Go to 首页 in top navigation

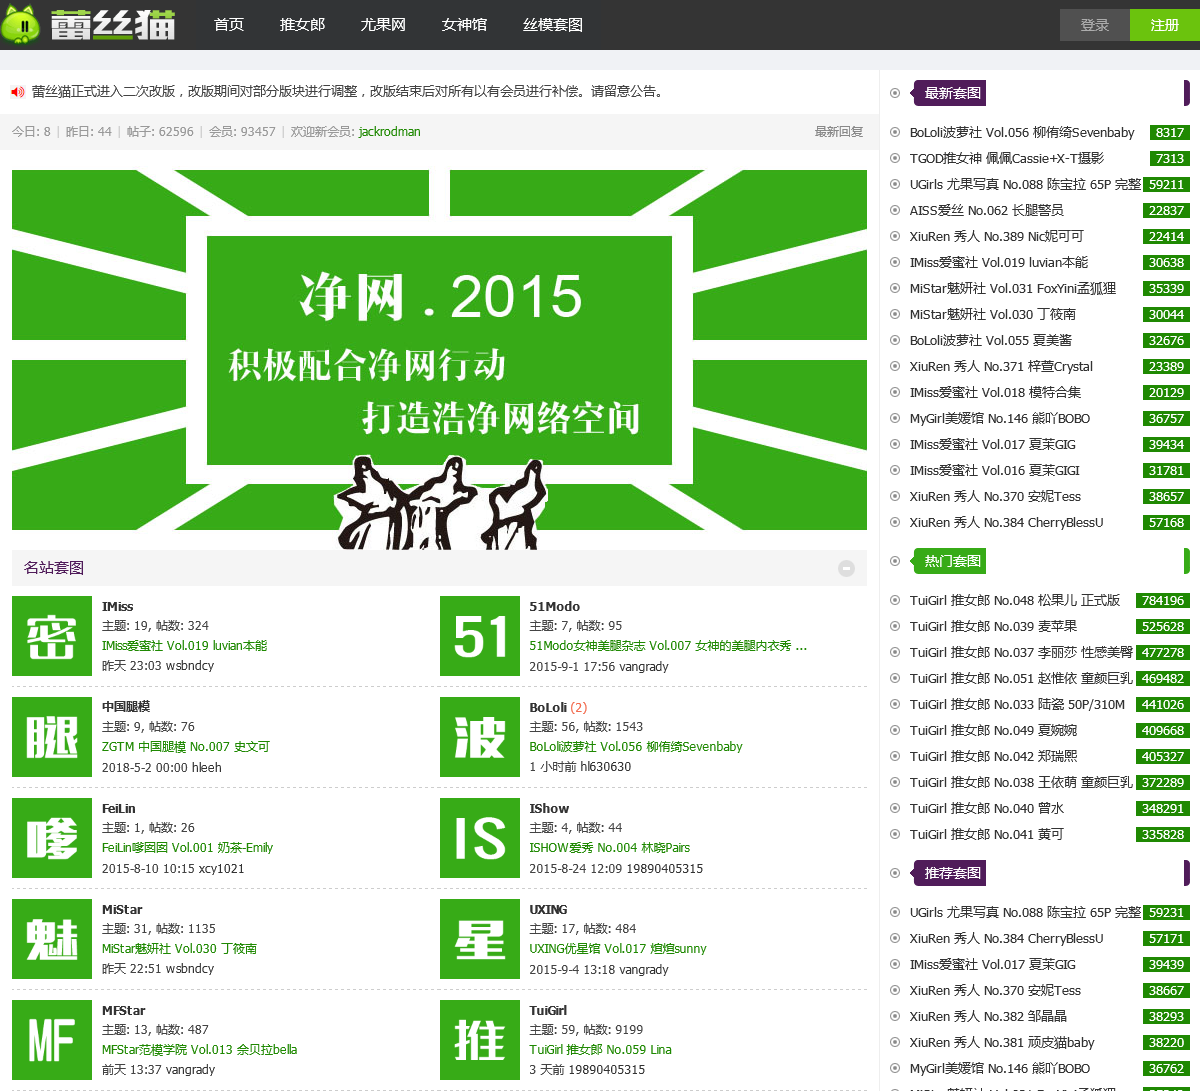click(x=229, y=25)
